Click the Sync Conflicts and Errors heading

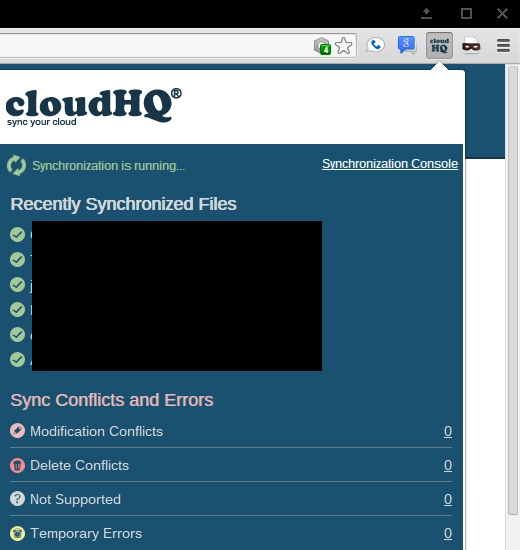[112, 400]
